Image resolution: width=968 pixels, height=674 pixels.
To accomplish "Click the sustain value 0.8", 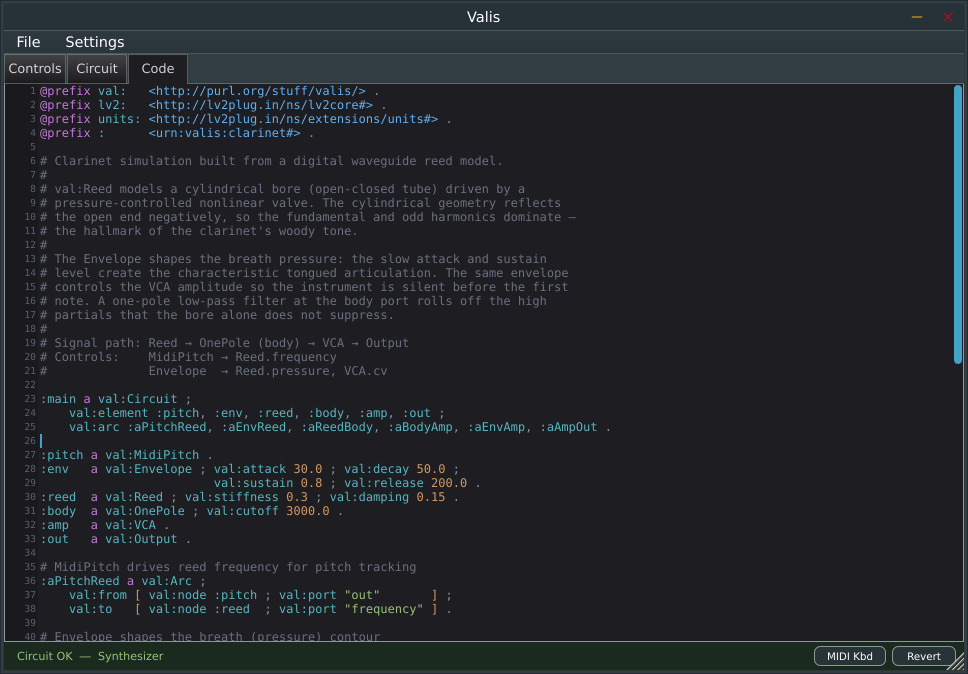I will tap(311, 483).
